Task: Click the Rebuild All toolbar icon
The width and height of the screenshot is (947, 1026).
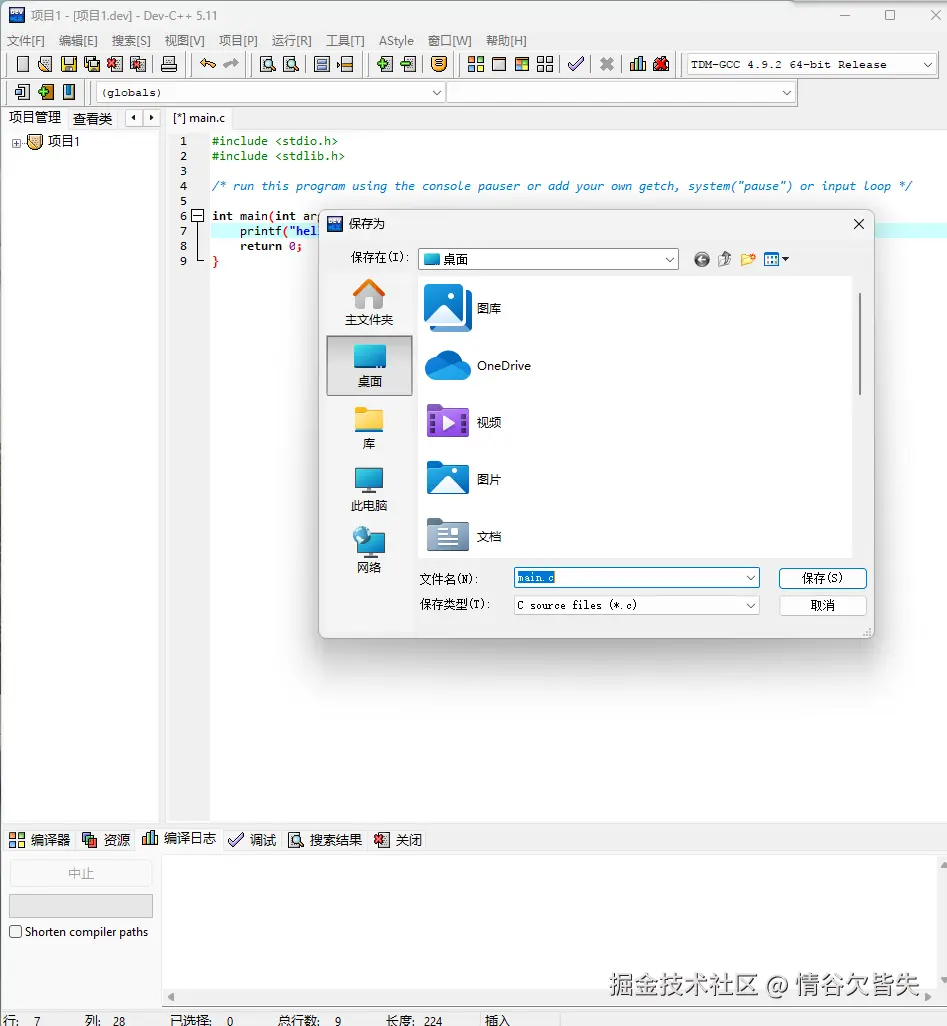Action: (x=545, y=64)
